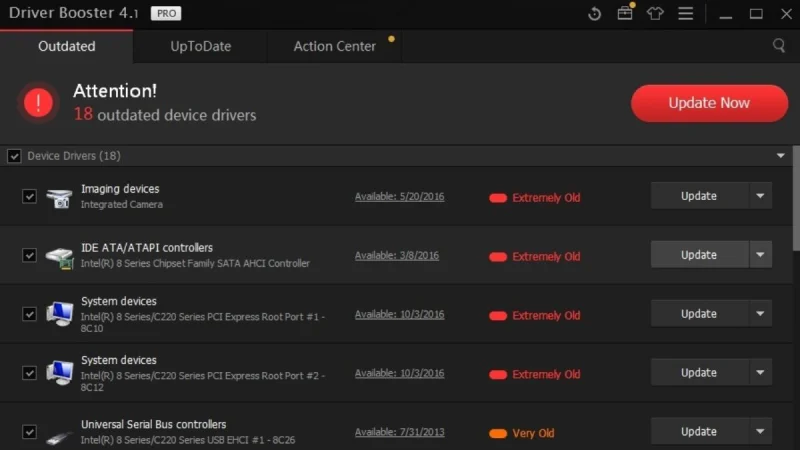Image resolution: width=800 pixels, height=450 pixels.
Task: Click the search magnifier icon
Action: tap(779, 46)
